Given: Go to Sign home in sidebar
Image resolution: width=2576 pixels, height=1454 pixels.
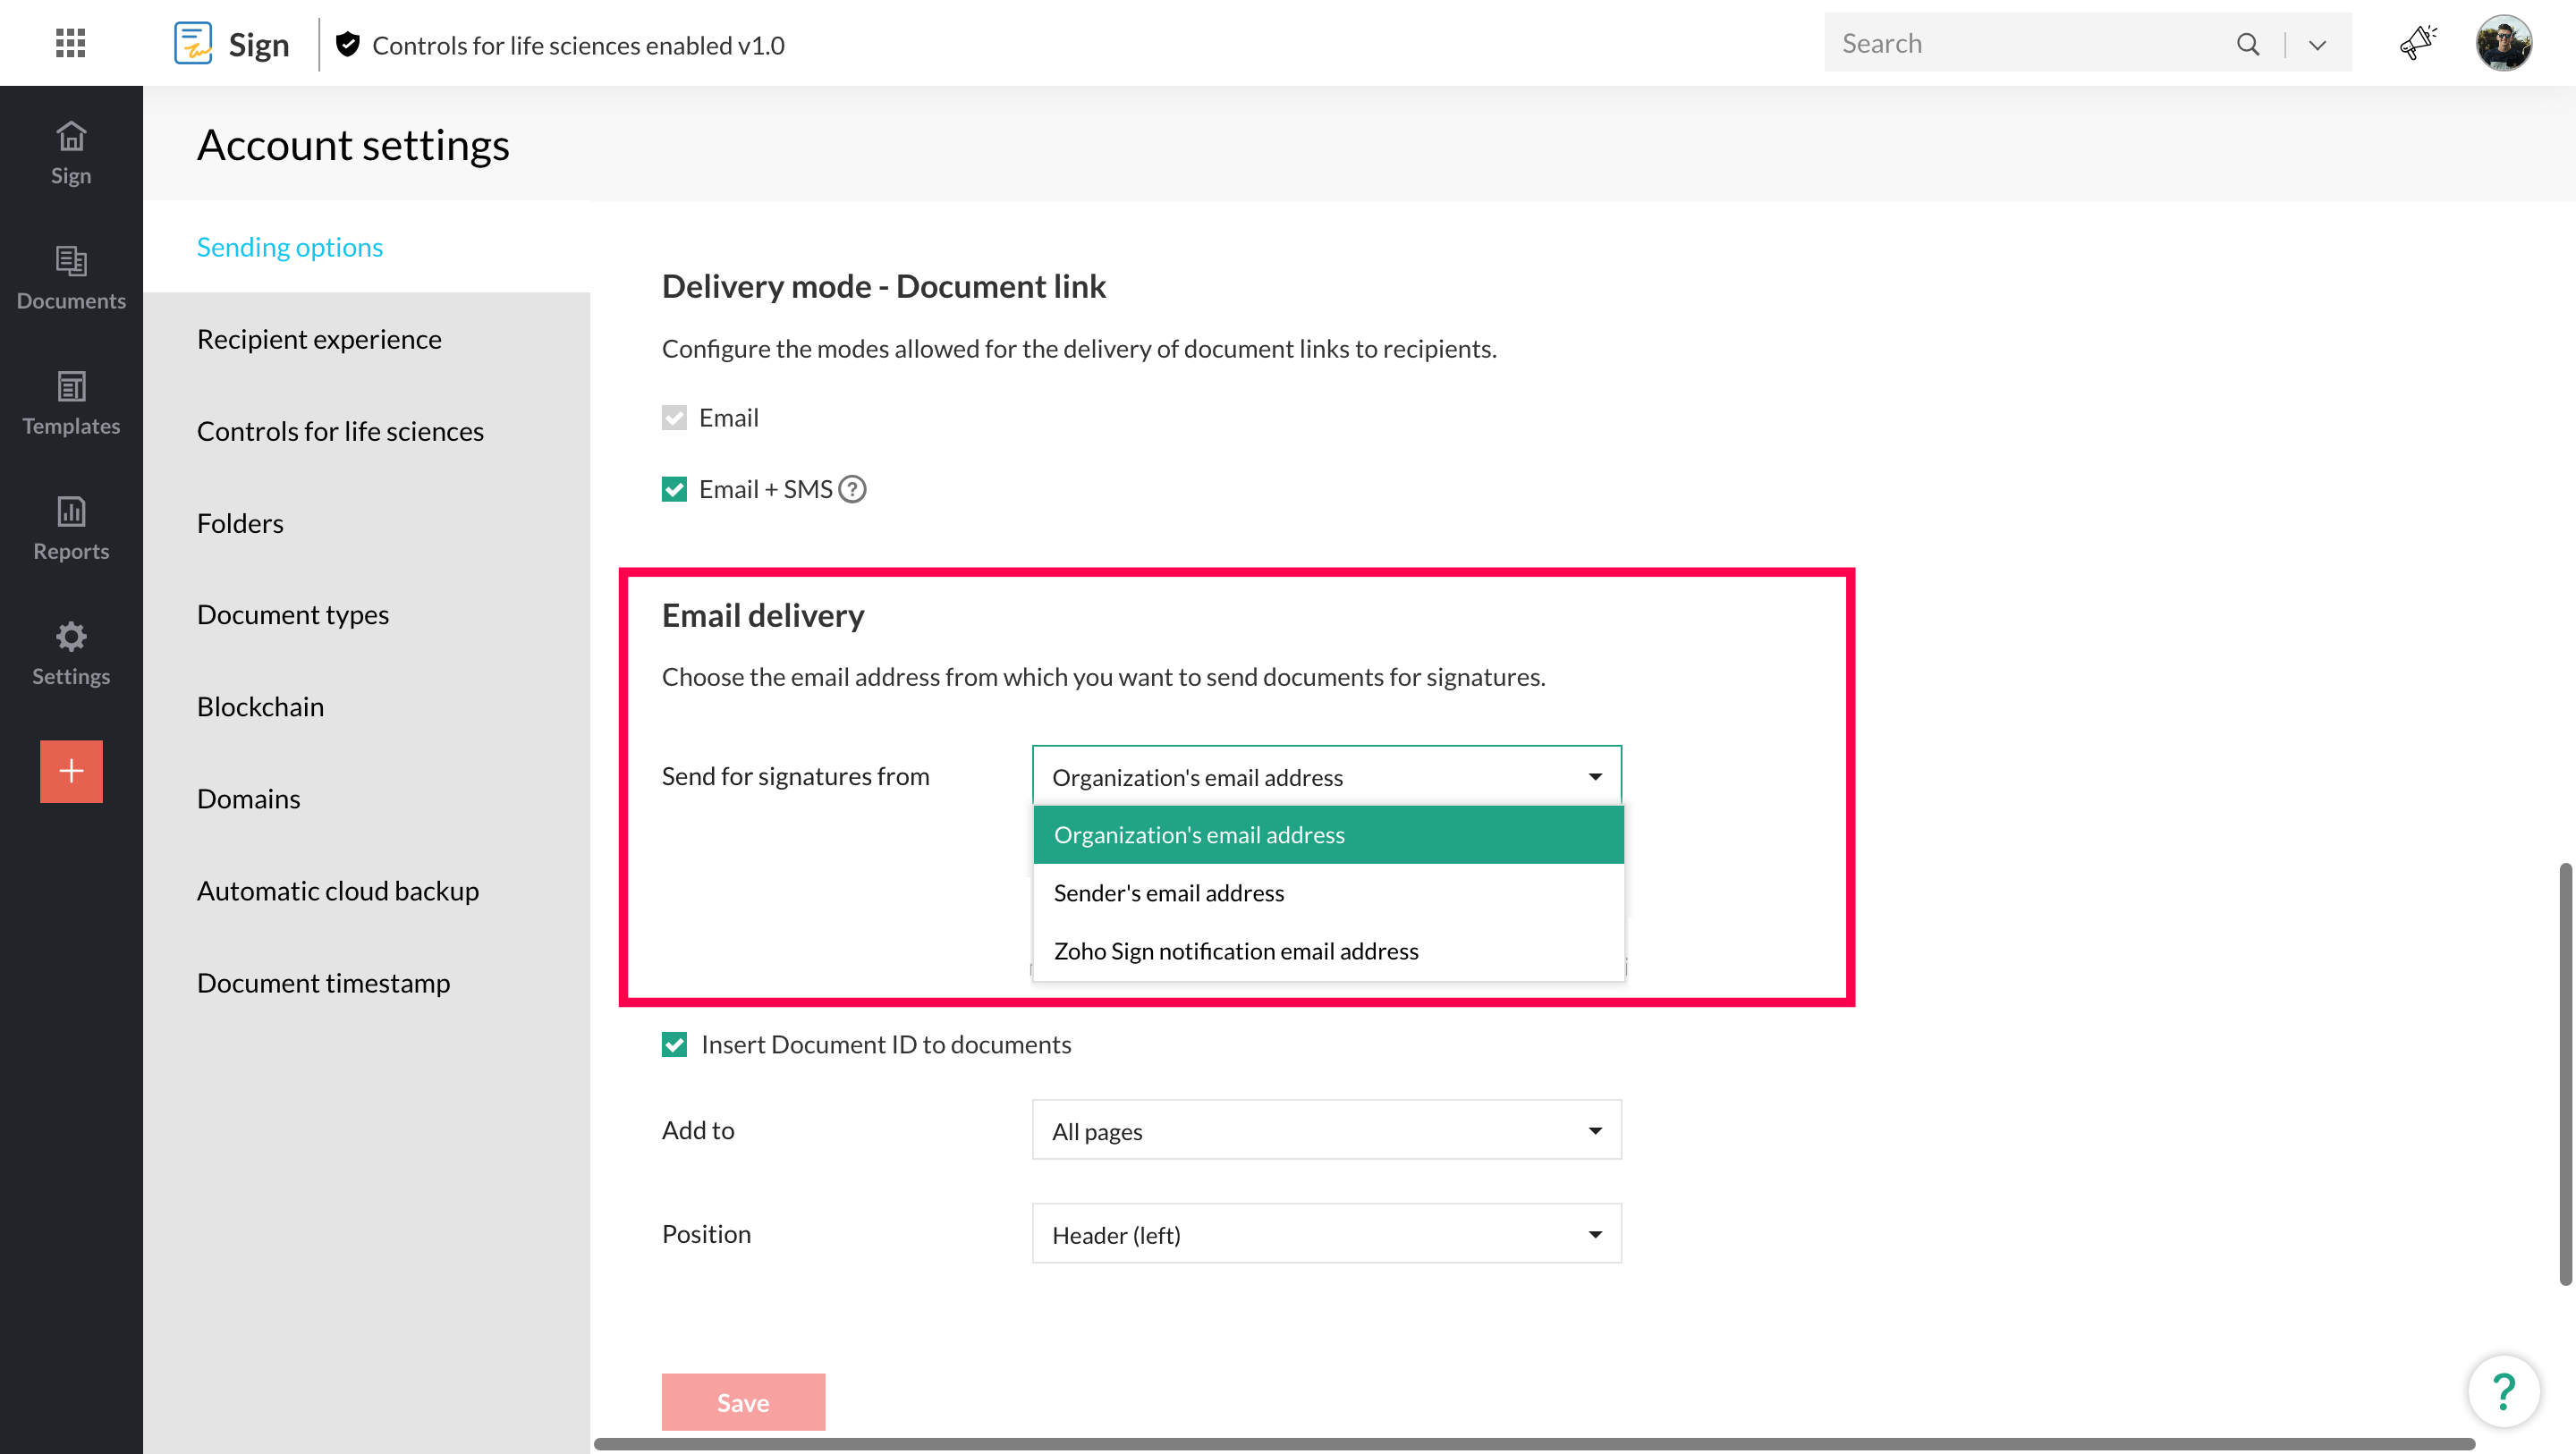Looking at the screenshot, I should pyautogui.click(x=71, y=153).
